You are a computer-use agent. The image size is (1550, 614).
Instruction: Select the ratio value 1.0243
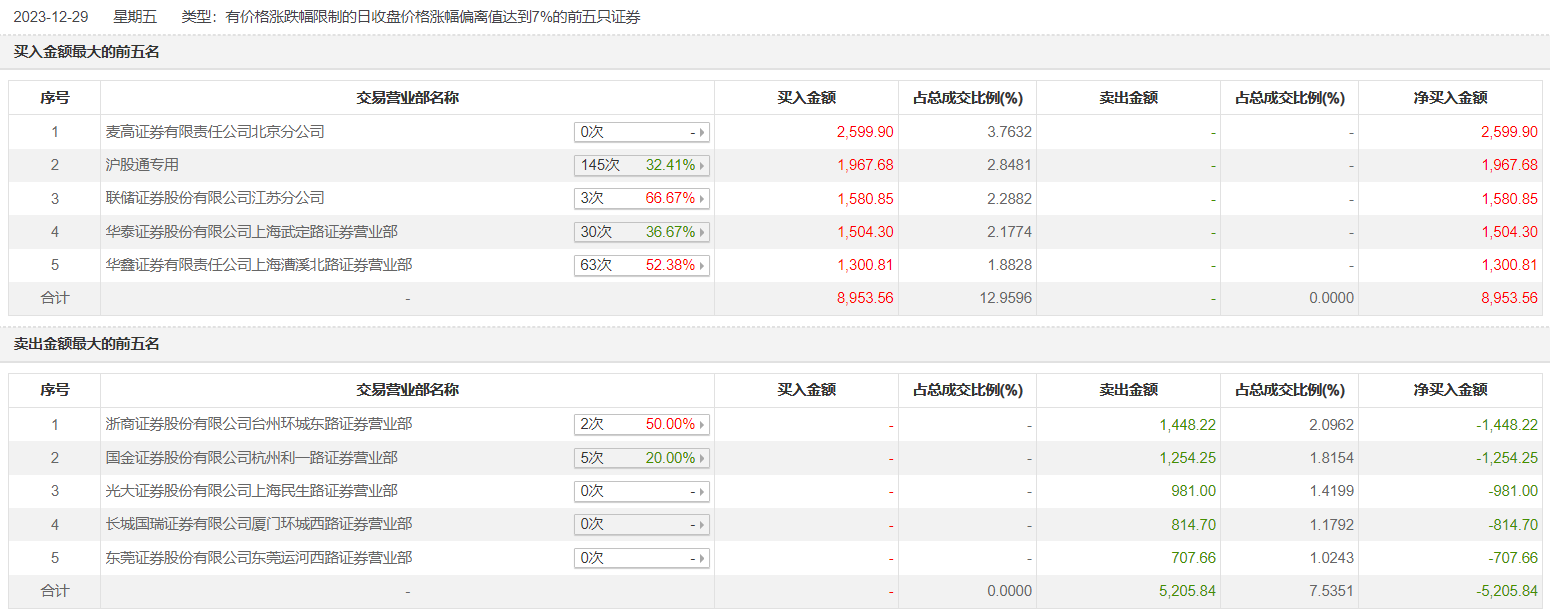[1329, 558]
